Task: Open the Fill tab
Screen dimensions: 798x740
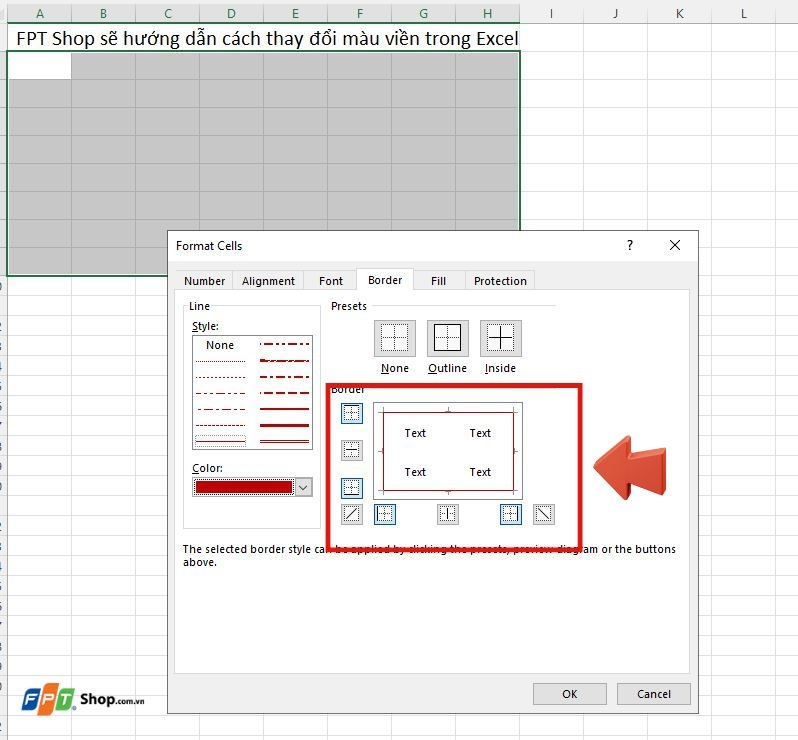Action: click(x=438, y=281)
